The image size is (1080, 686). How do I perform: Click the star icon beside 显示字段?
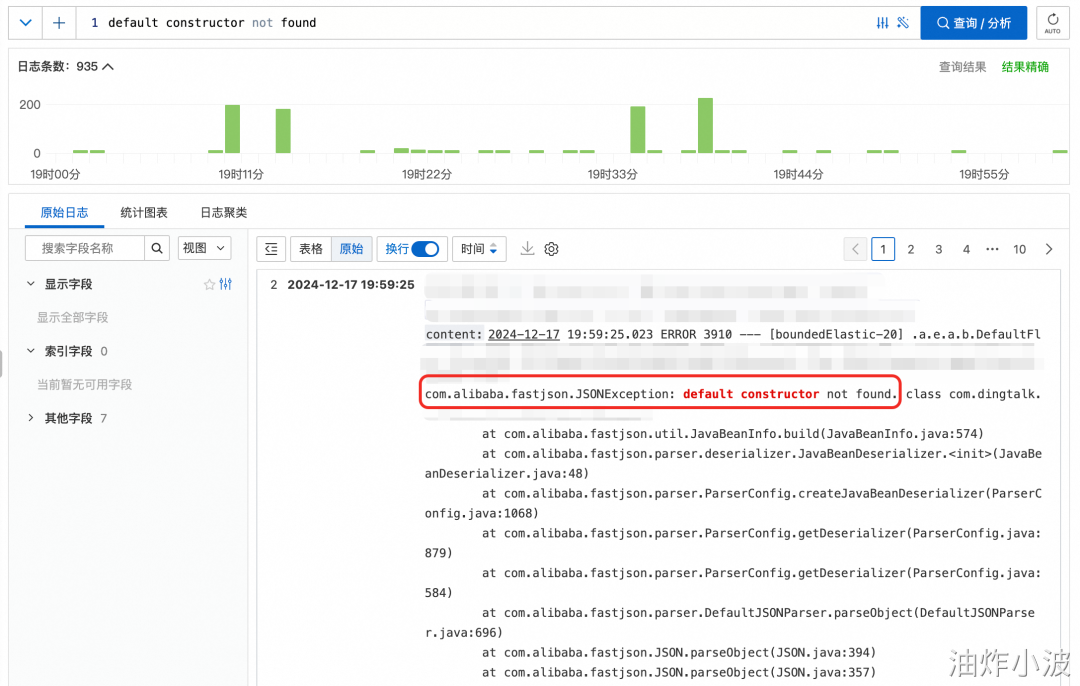[x=209, y=284]
